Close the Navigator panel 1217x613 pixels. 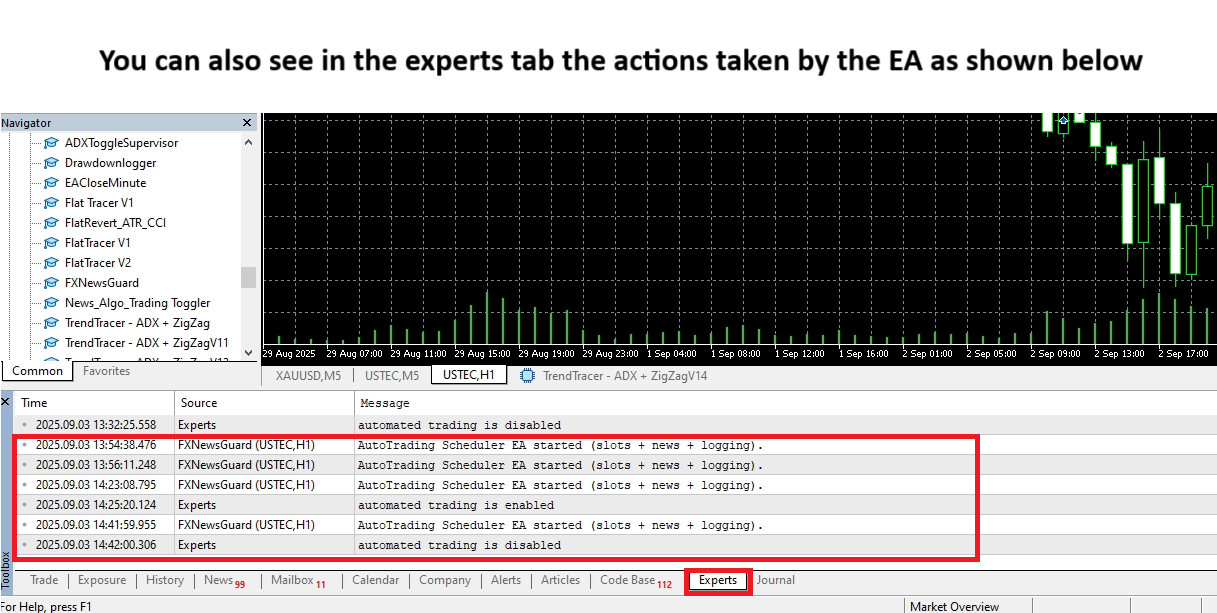tap(247, 123)
